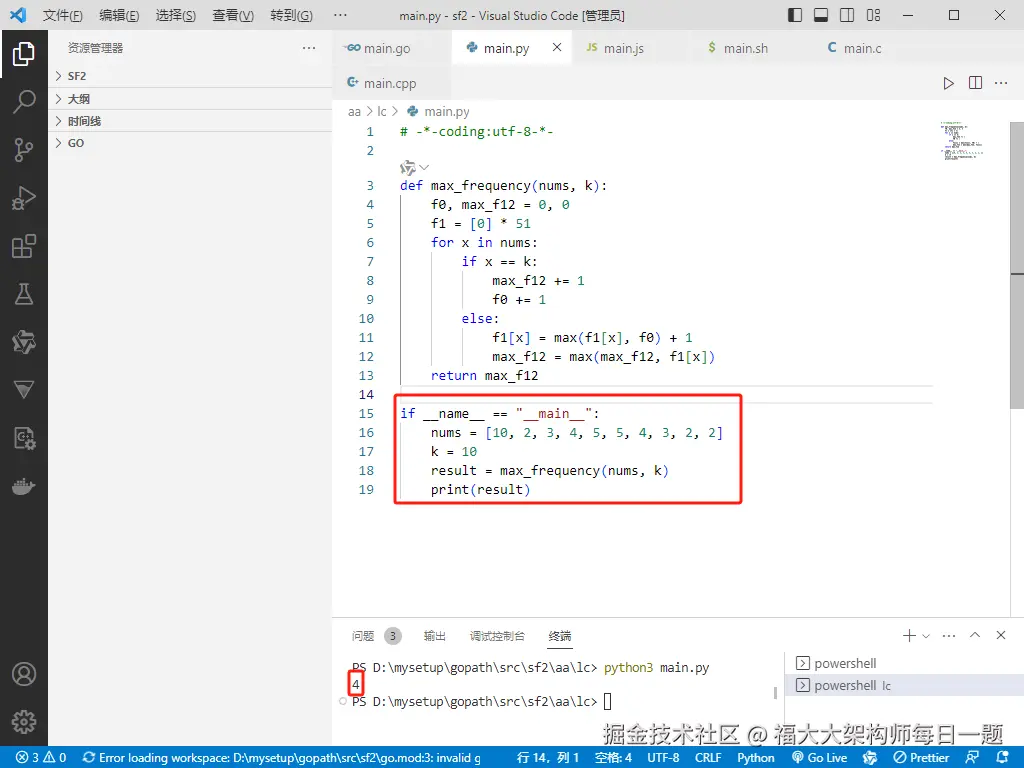Select the first powershell terminal entry
Image resolution: width=1024 pixels, height=768 pixels.
(904, 664)
